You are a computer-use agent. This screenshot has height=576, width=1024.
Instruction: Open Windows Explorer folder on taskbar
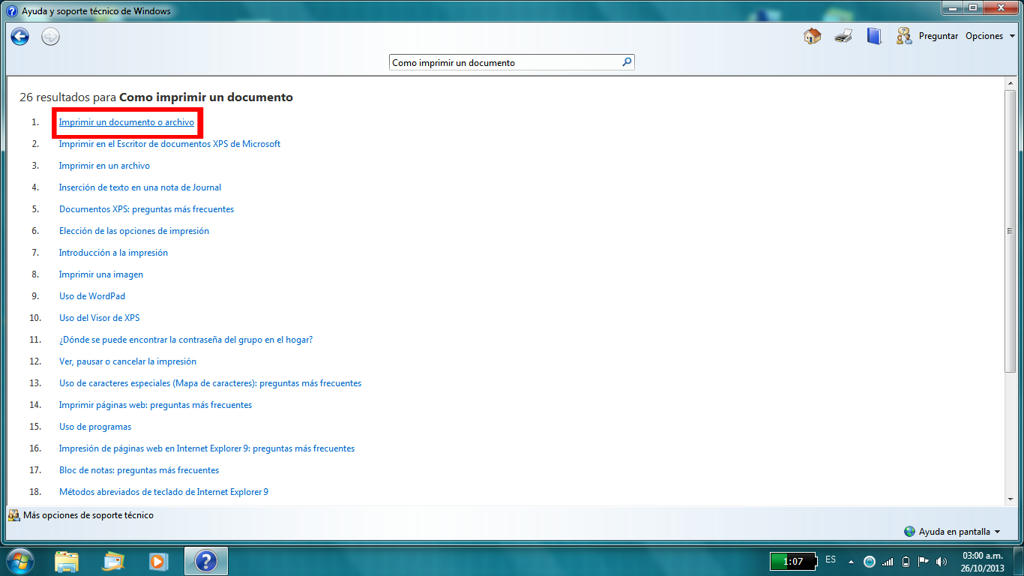coord(67,562)
